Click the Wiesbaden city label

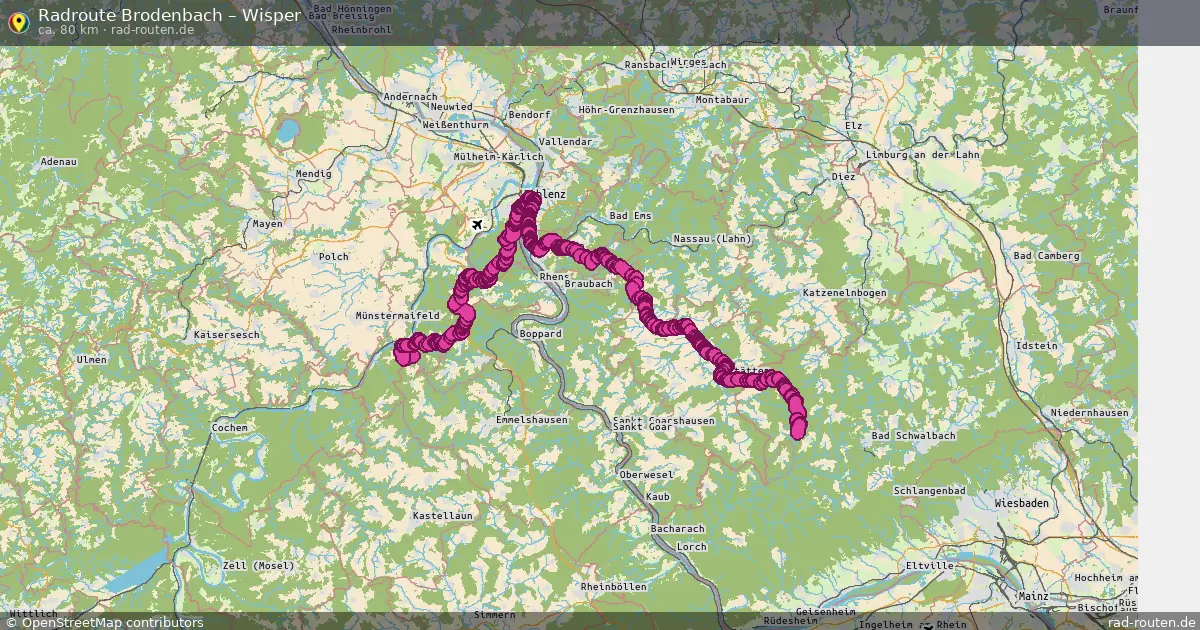click(x=1021, y=503)
